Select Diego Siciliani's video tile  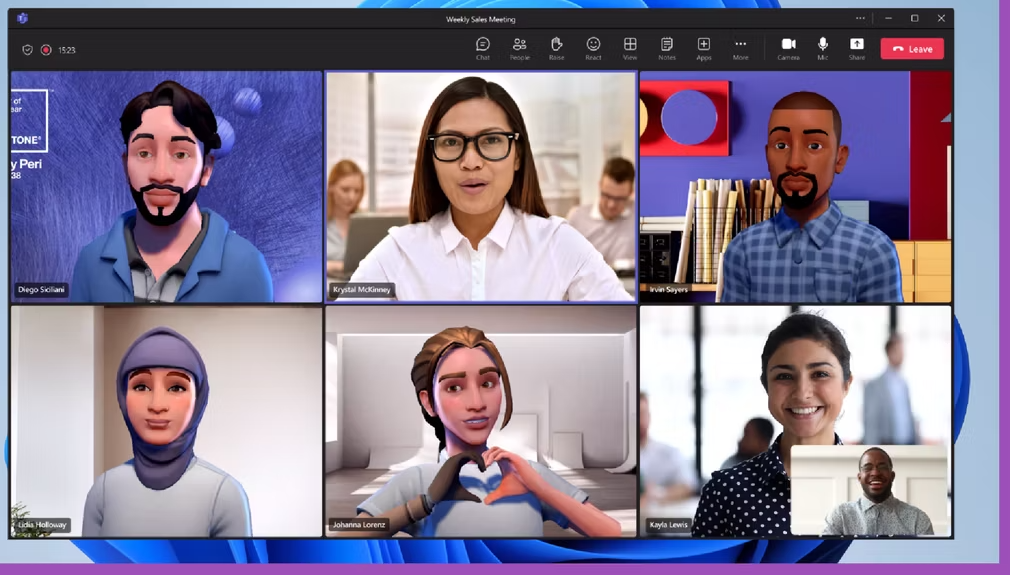pyautogui.click(x=166, y=187)
